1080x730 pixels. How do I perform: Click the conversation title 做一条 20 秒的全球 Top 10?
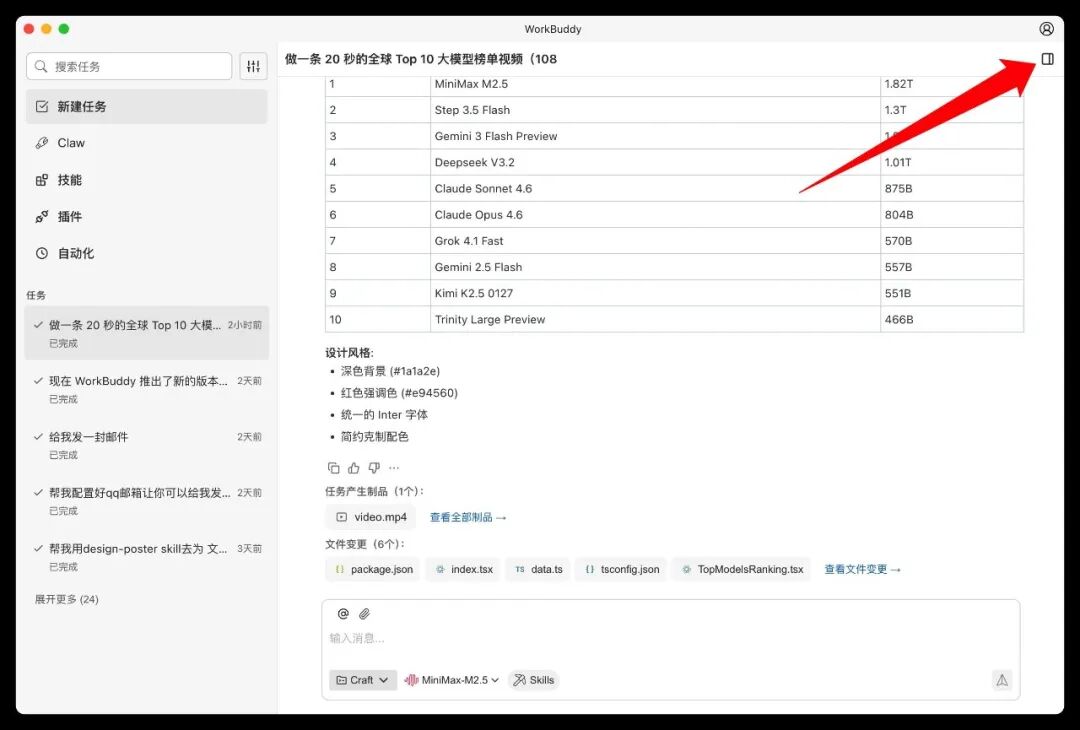point(421,59)
